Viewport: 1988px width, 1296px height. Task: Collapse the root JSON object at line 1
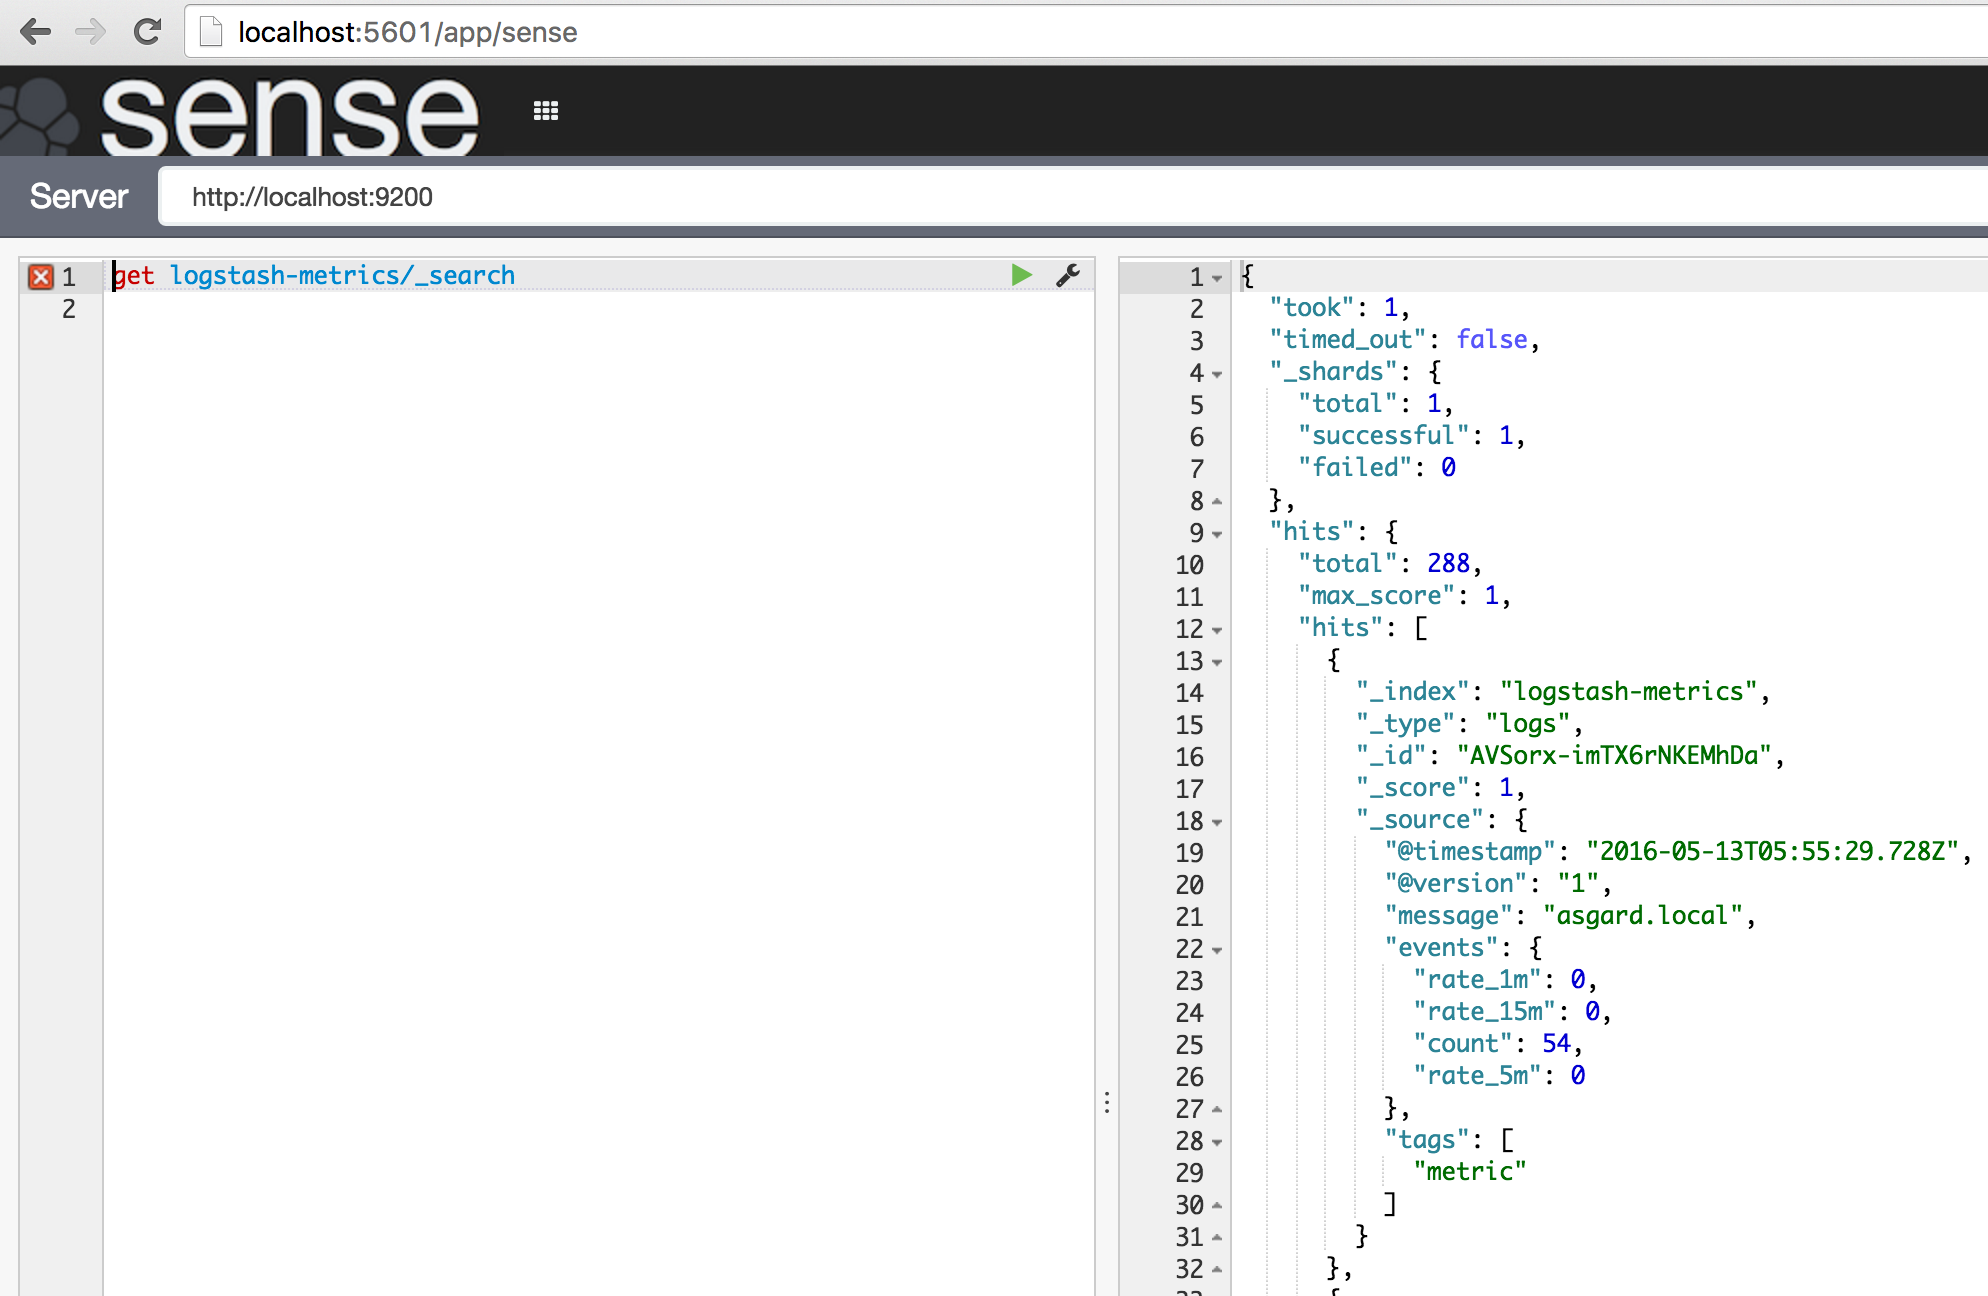[x=1217, y=278]
